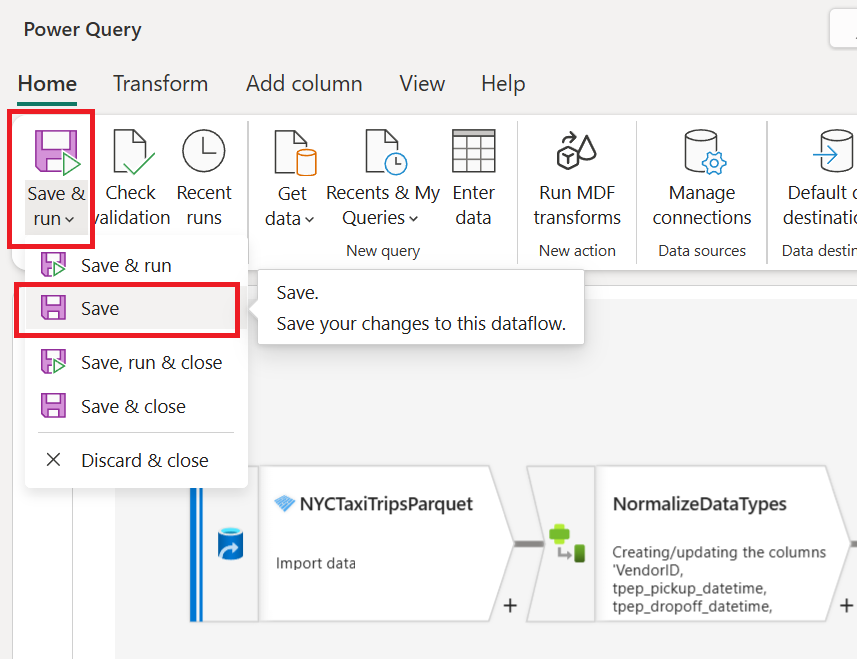Image resolution: width=857 pixels, height=659 pixels.
Task: Click the Get data file icon
Action: click(x=295, y=152)
